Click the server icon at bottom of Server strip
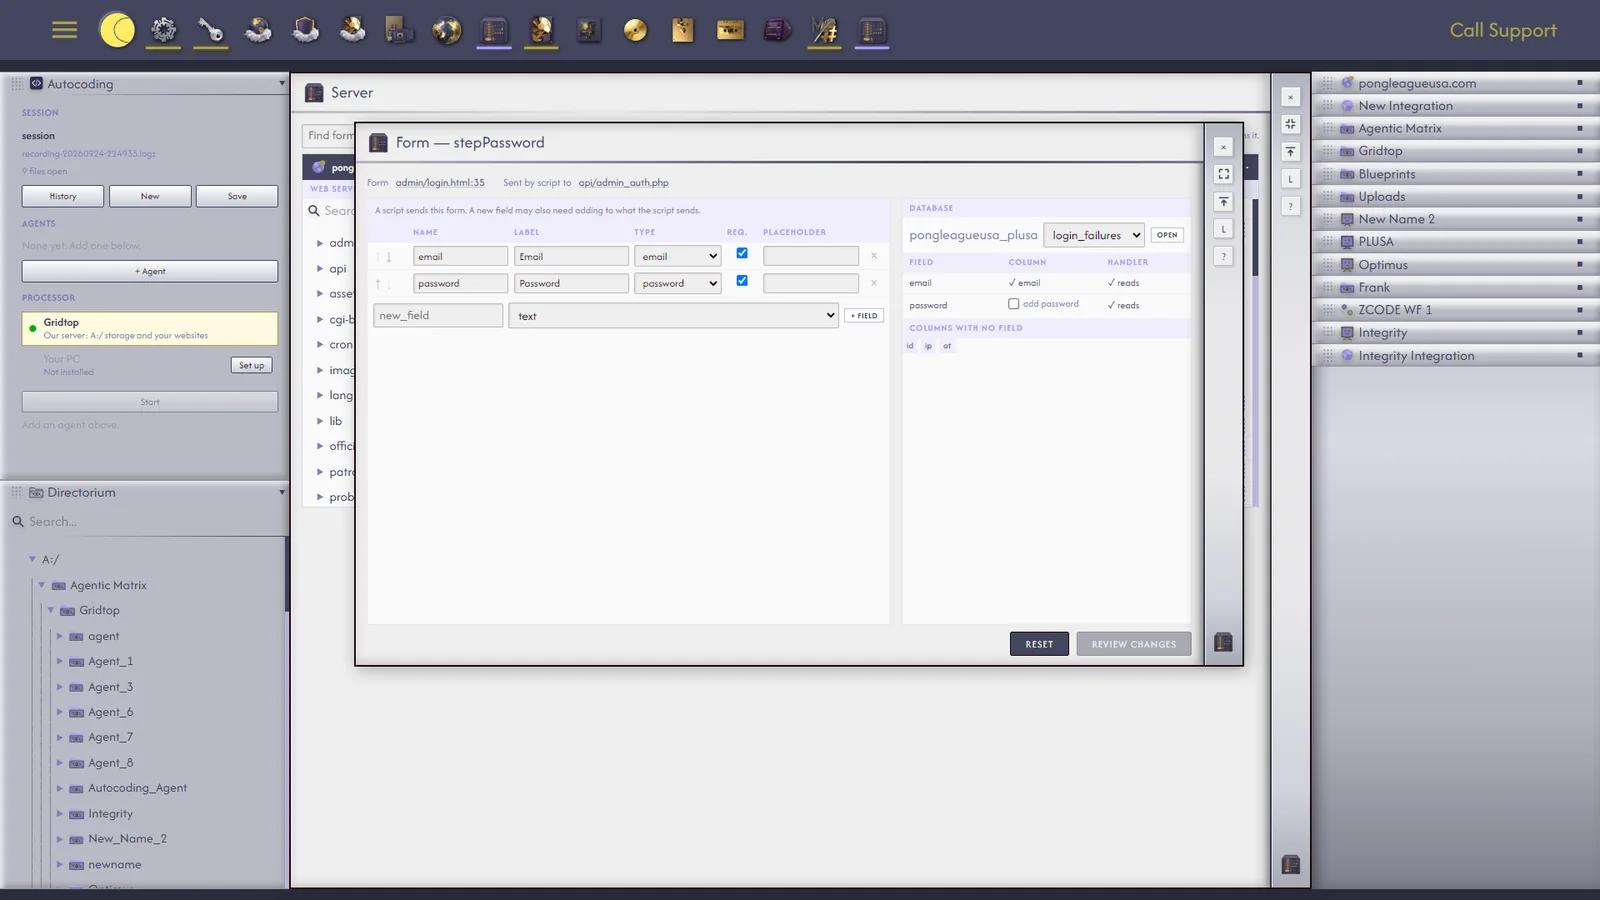 pos(1291,864)
